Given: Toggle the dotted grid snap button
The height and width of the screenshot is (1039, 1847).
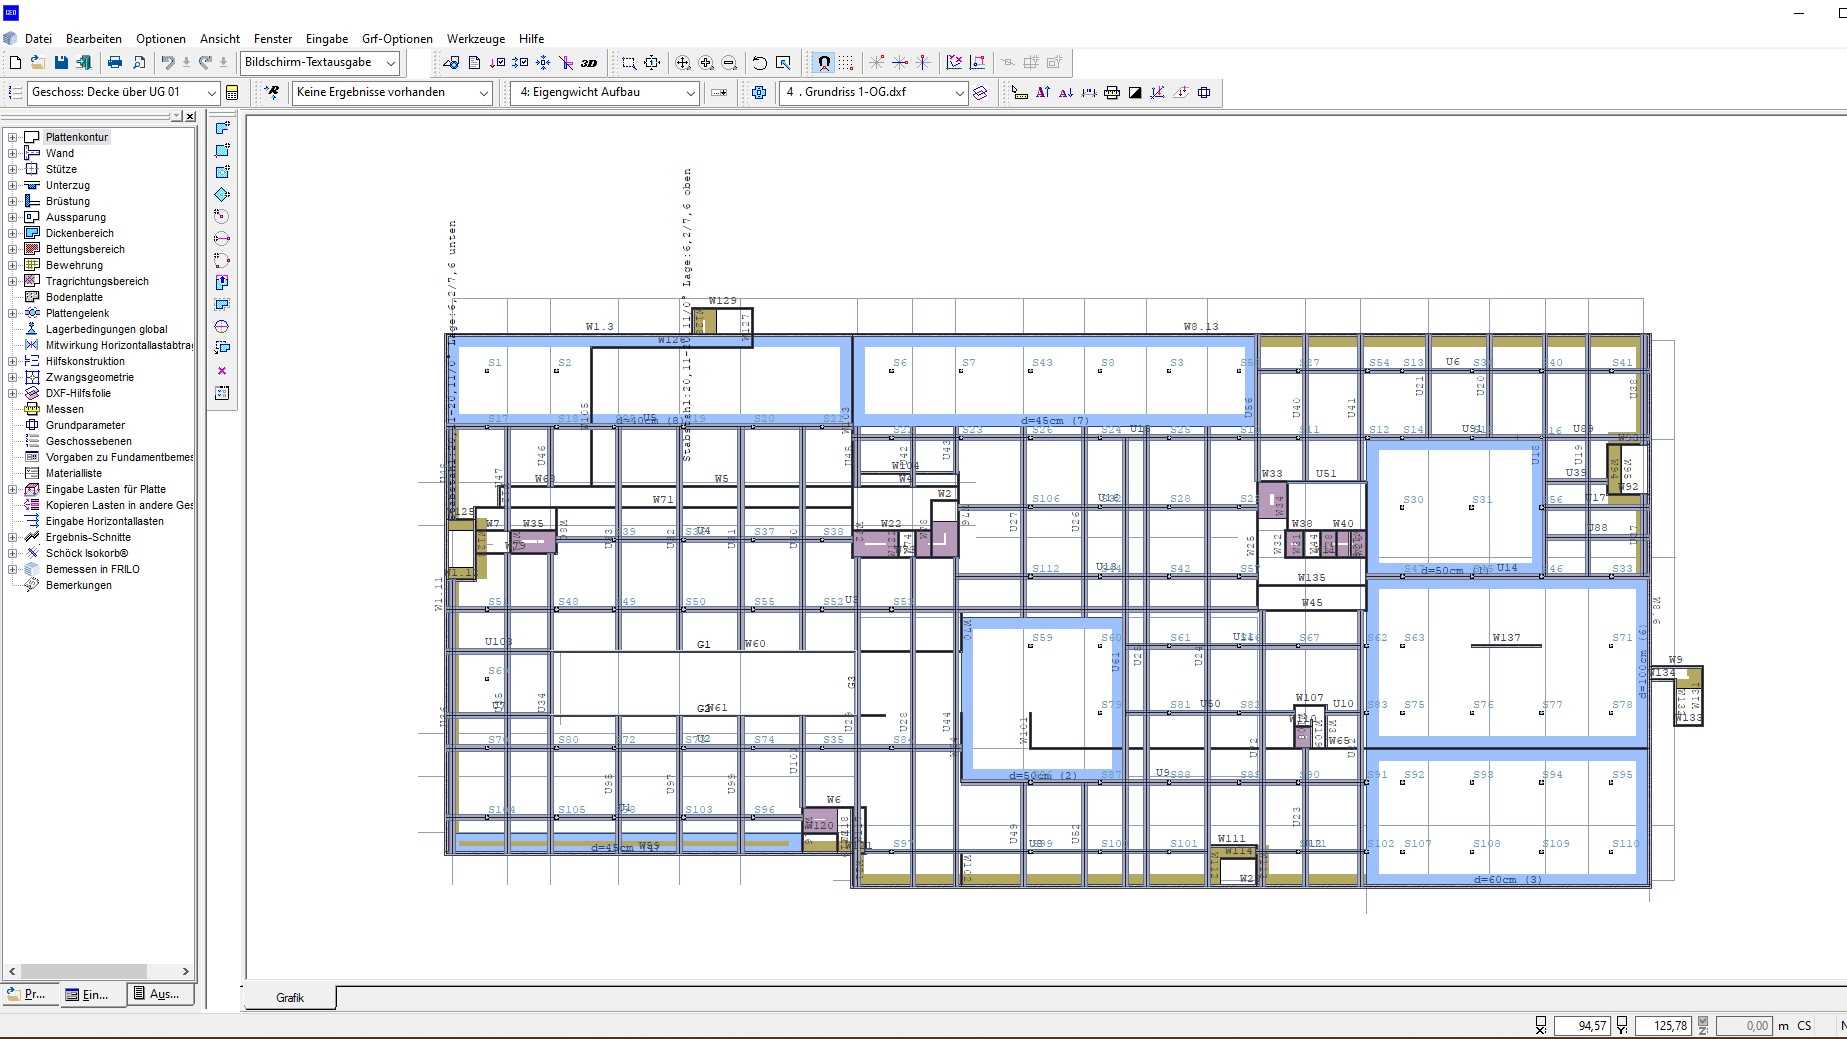Looking at the screenshot, I should 846,63.
